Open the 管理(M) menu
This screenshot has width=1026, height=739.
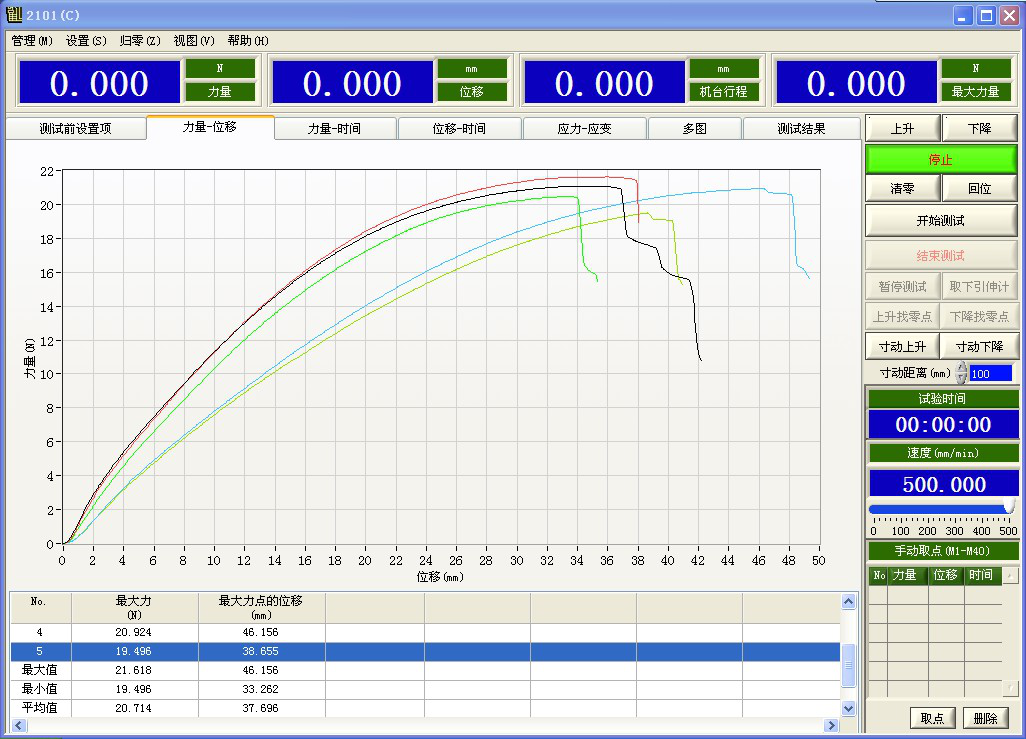(x=32, y=41)
